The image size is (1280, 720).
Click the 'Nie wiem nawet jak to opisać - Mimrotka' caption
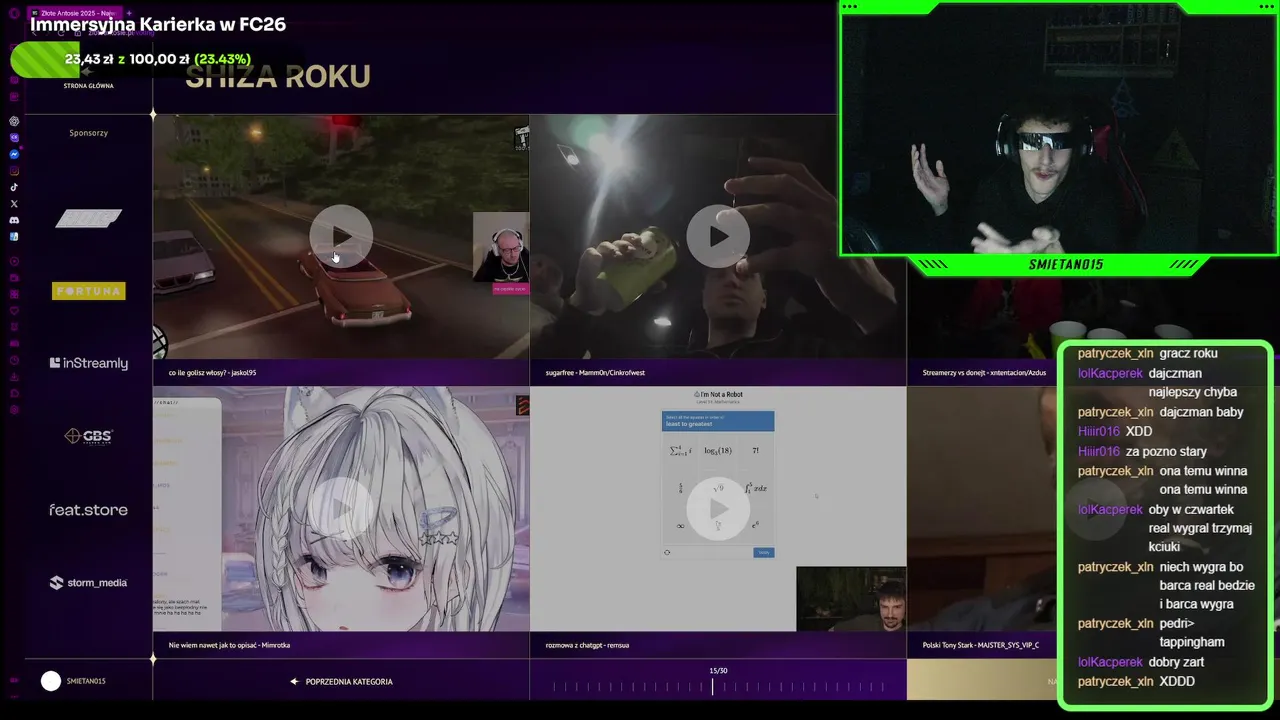[229, 645]
